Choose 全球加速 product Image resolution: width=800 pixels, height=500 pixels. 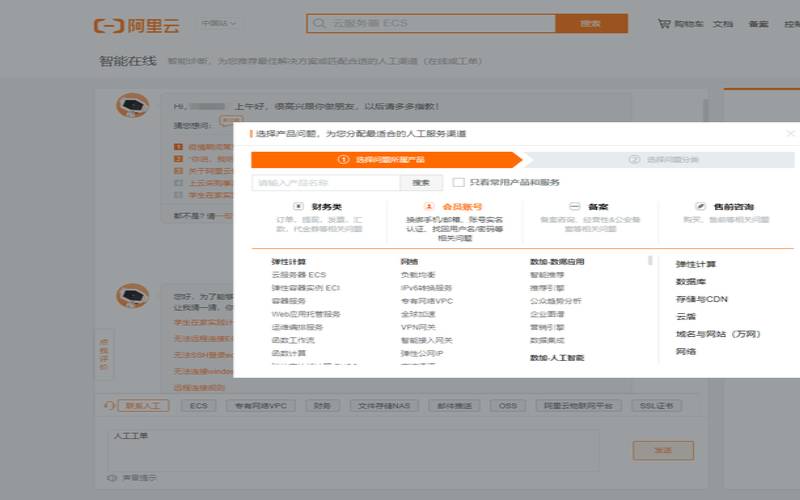(418, 314)
